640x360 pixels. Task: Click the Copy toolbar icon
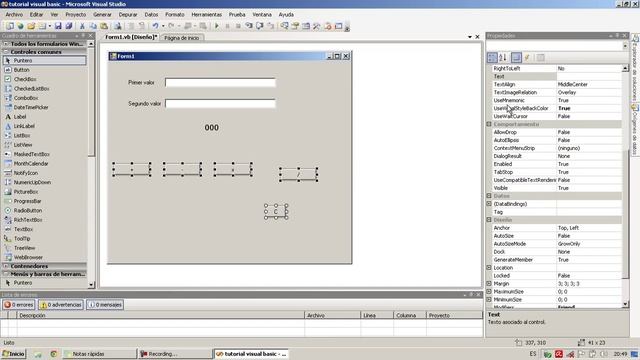click(x=93, y=26)
